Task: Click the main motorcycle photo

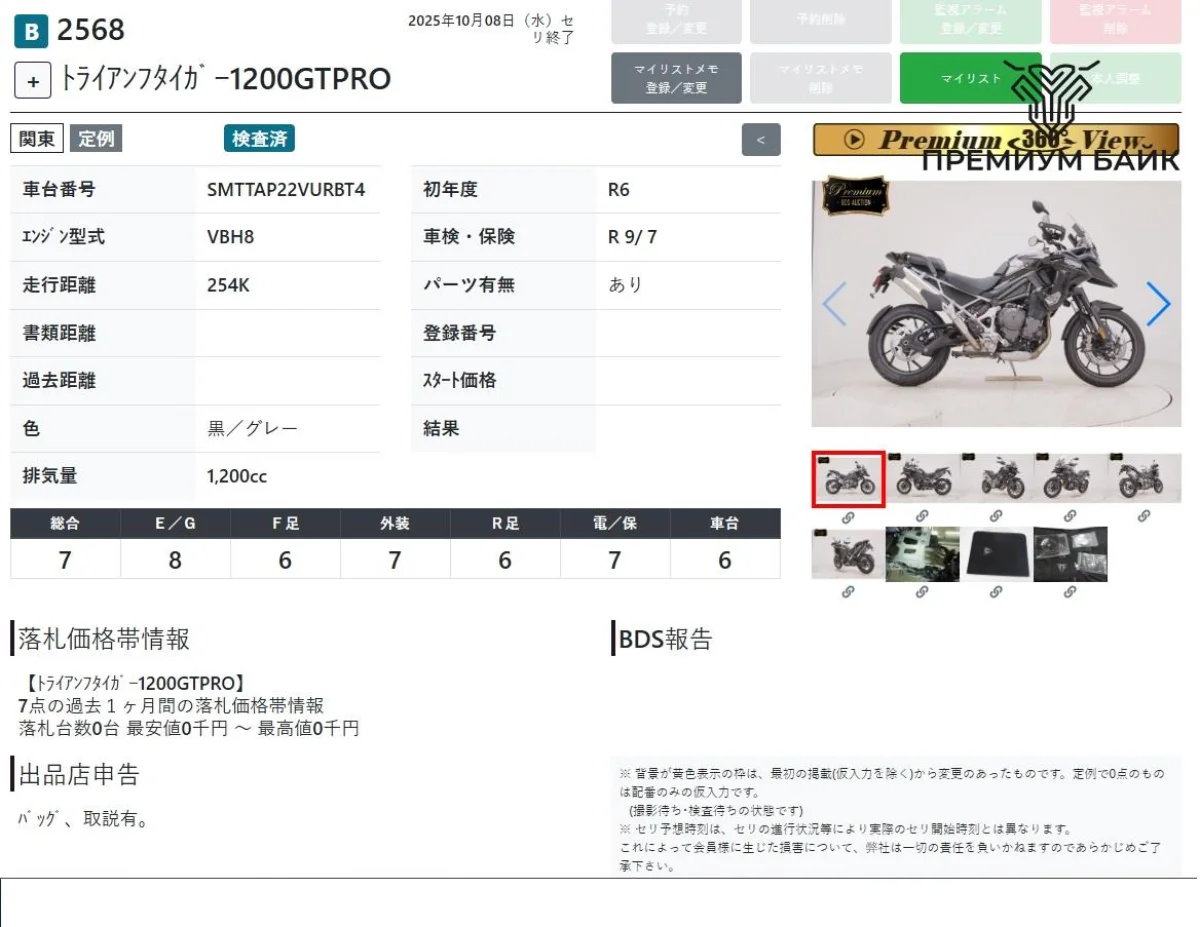Action: 995,304
